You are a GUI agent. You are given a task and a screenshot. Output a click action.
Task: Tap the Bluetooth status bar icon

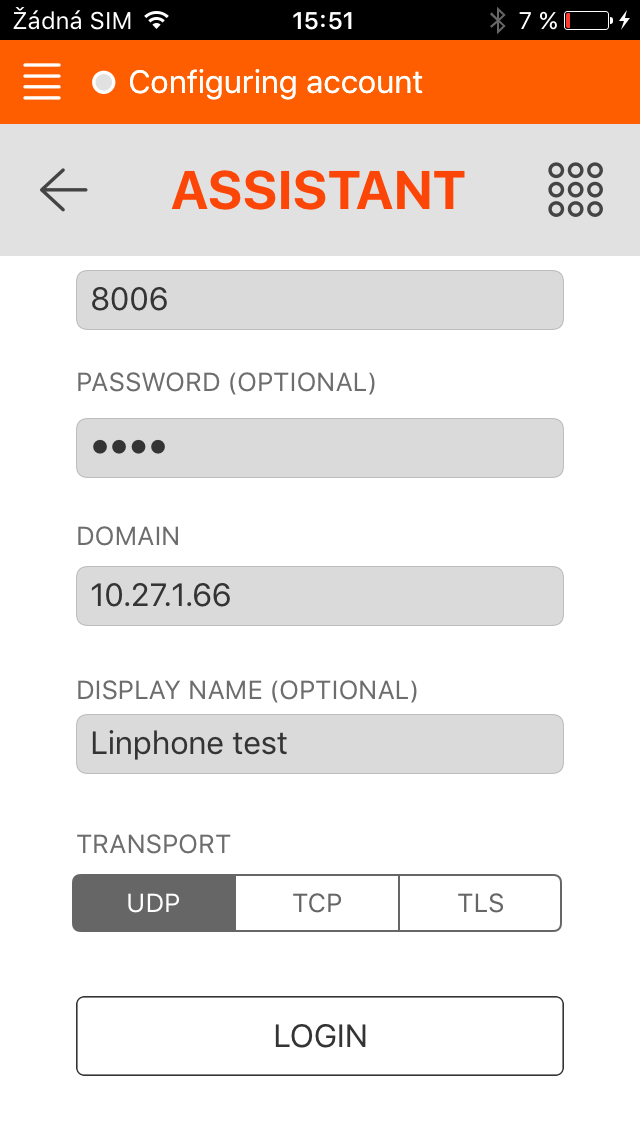point(497,20)
